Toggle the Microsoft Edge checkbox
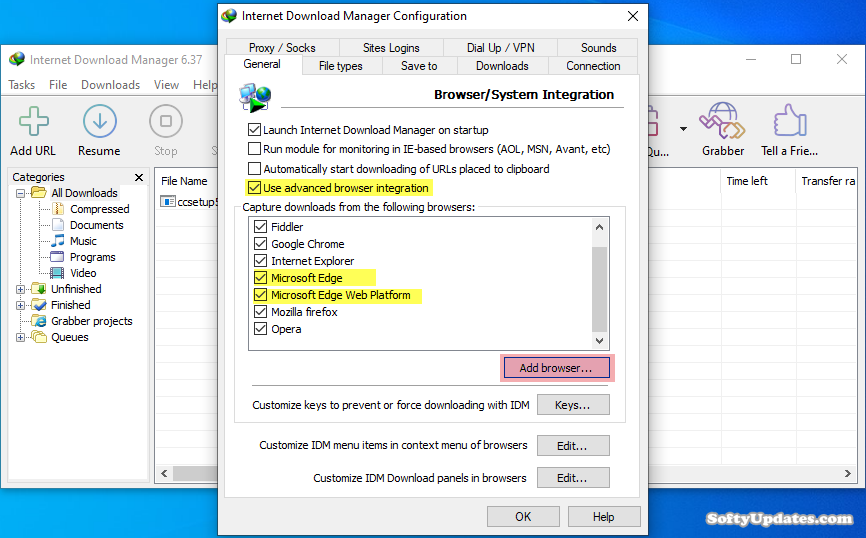Image resolution: width=866 pixels, height=538 pixels. coord(260,278)
